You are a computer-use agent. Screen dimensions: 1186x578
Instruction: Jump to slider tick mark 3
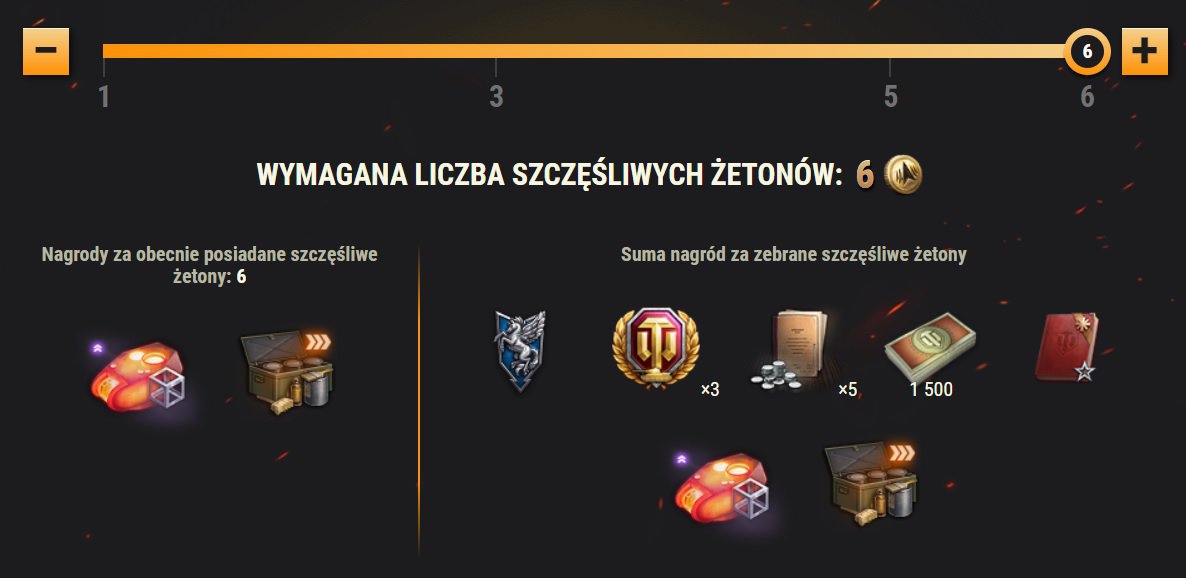tap(496, 96)
